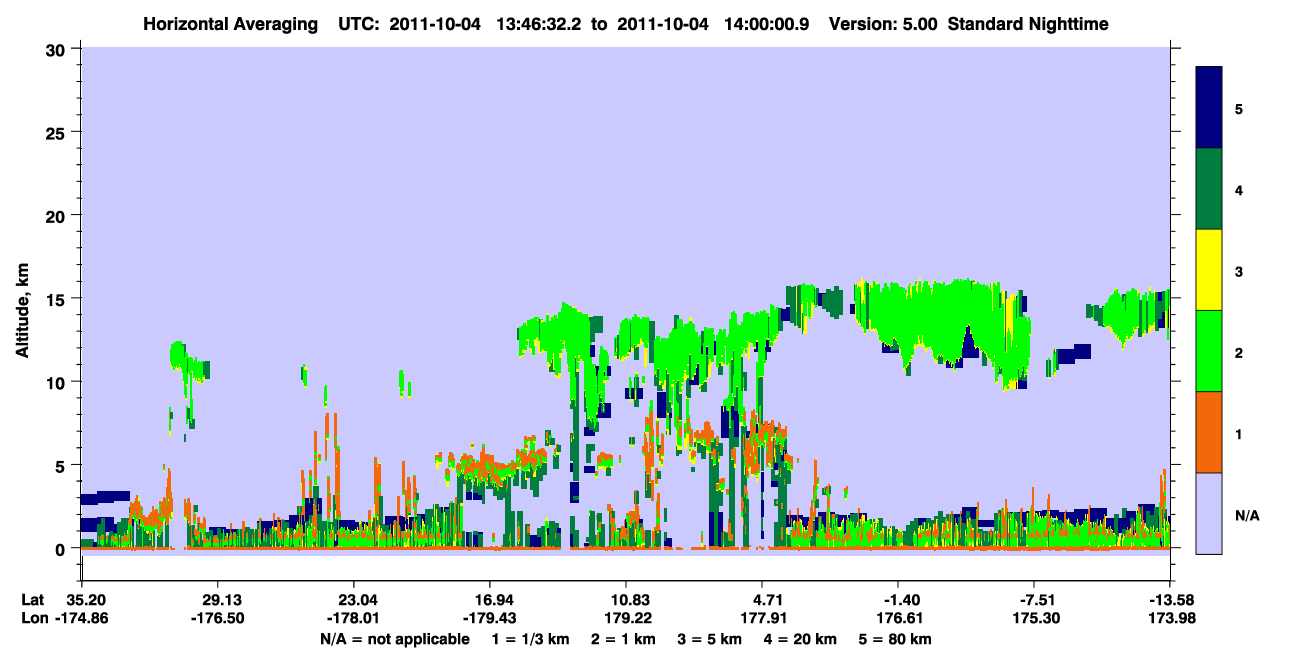The image size is (1300, 667).
Task: Click longitude value 175.30
Action: pyautogui.click(x=1035, y=618)
